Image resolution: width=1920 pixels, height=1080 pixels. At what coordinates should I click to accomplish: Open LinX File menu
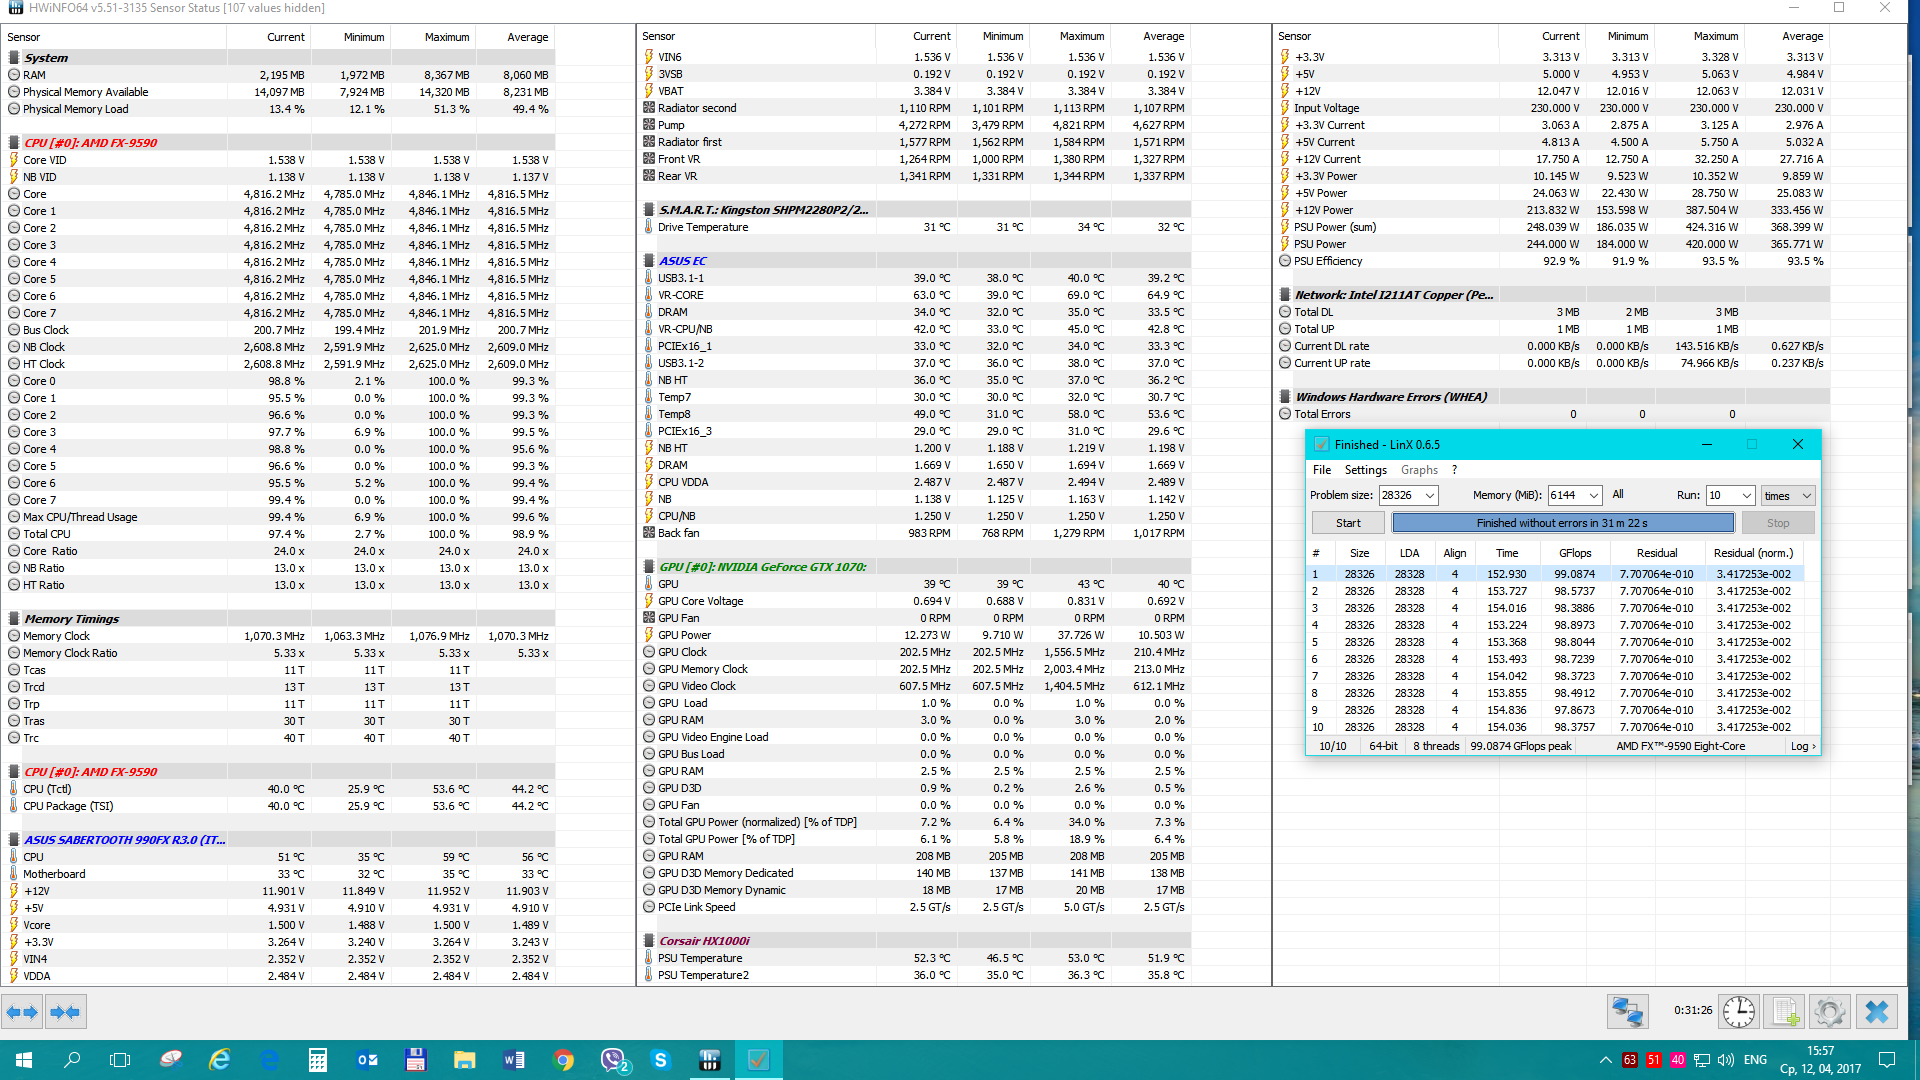(x=1321, y=470)
